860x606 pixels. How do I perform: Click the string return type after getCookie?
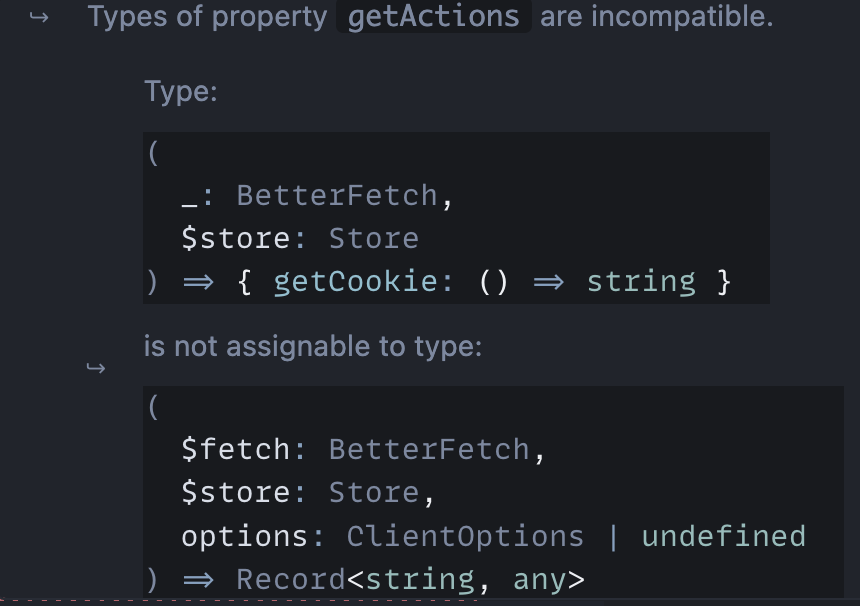pyautogui.click(x=641, y=282)
